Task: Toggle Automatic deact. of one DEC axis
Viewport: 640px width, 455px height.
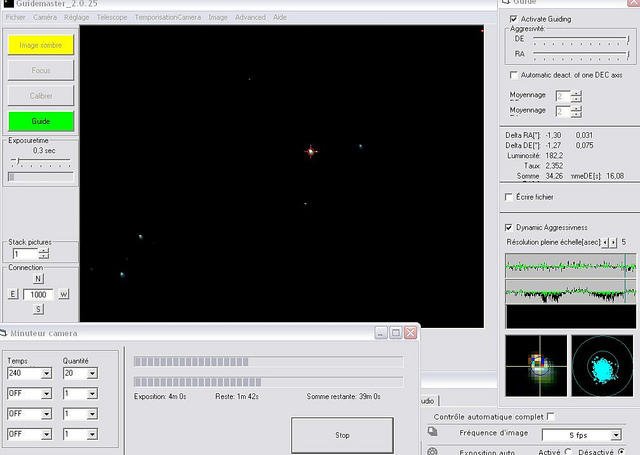Action: (x=513, y=75)
